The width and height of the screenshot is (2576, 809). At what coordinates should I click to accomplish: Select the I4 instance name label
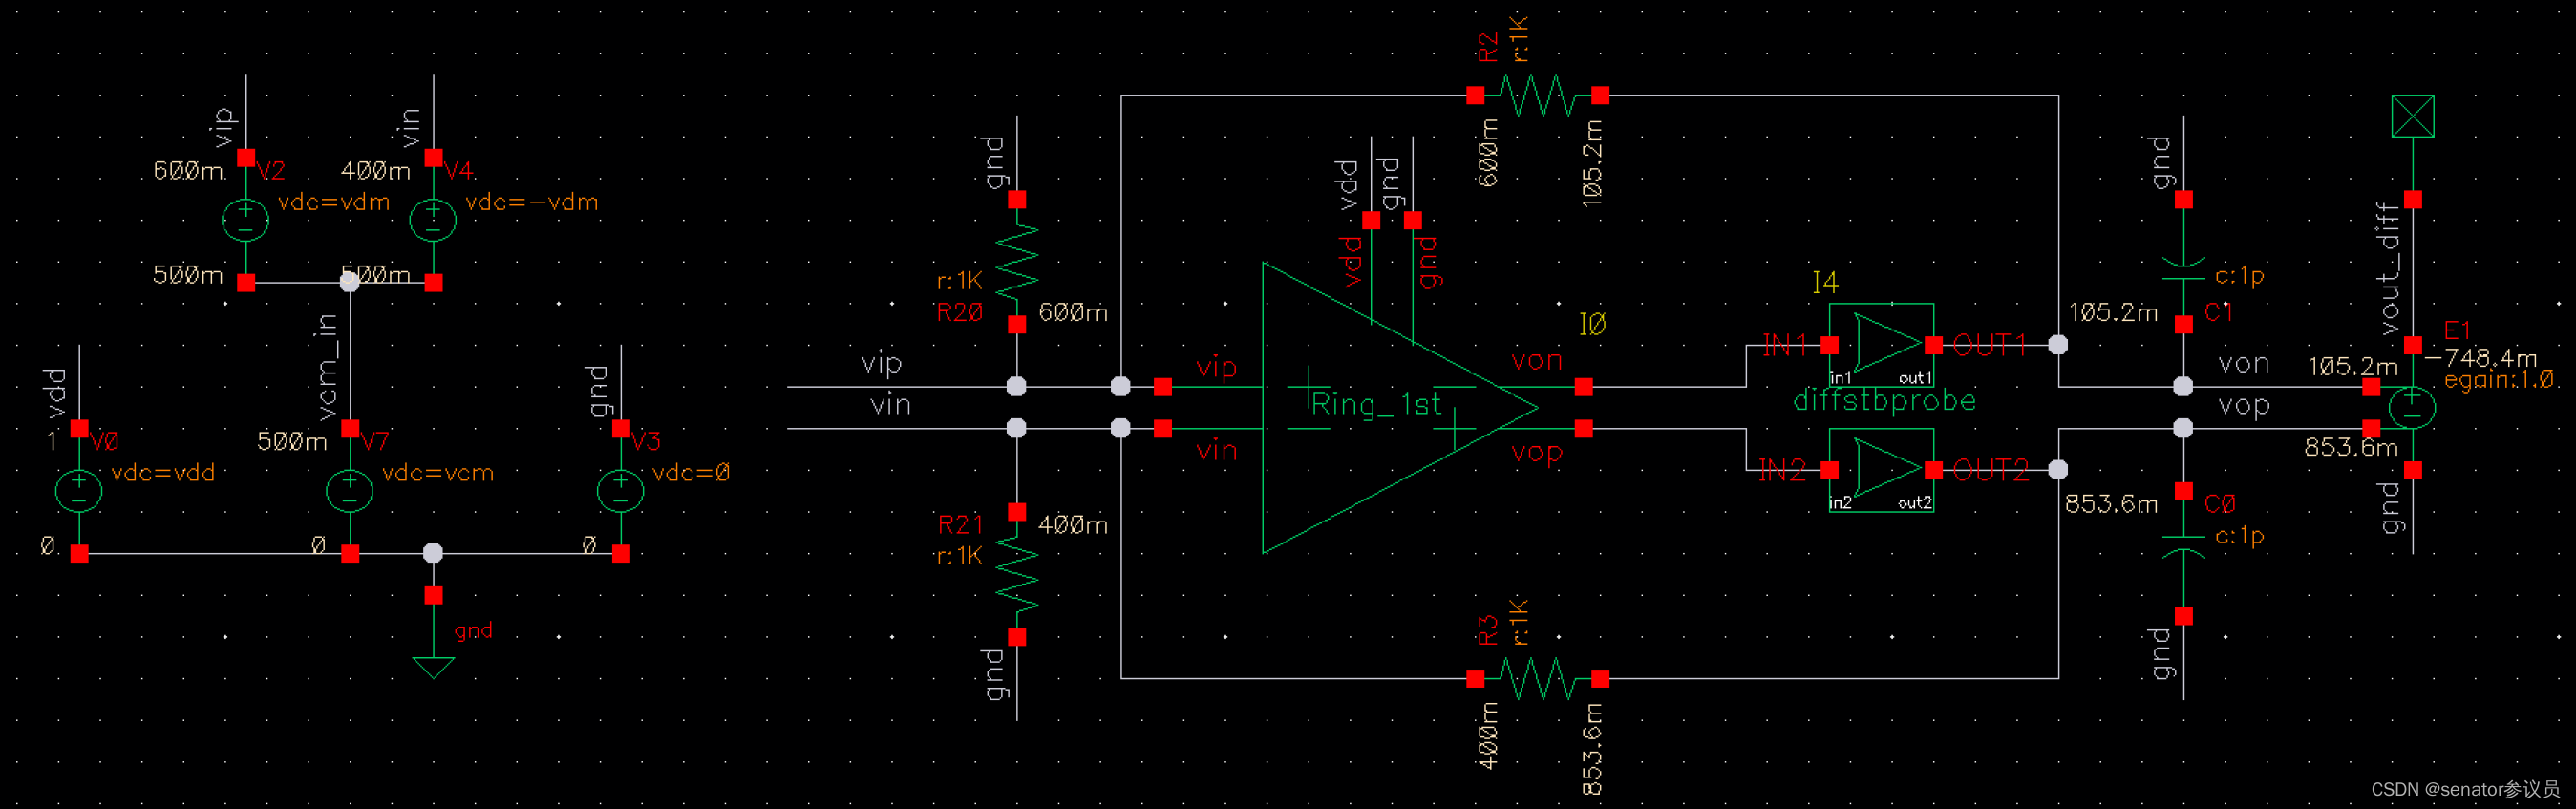(x=1825, y=283)
